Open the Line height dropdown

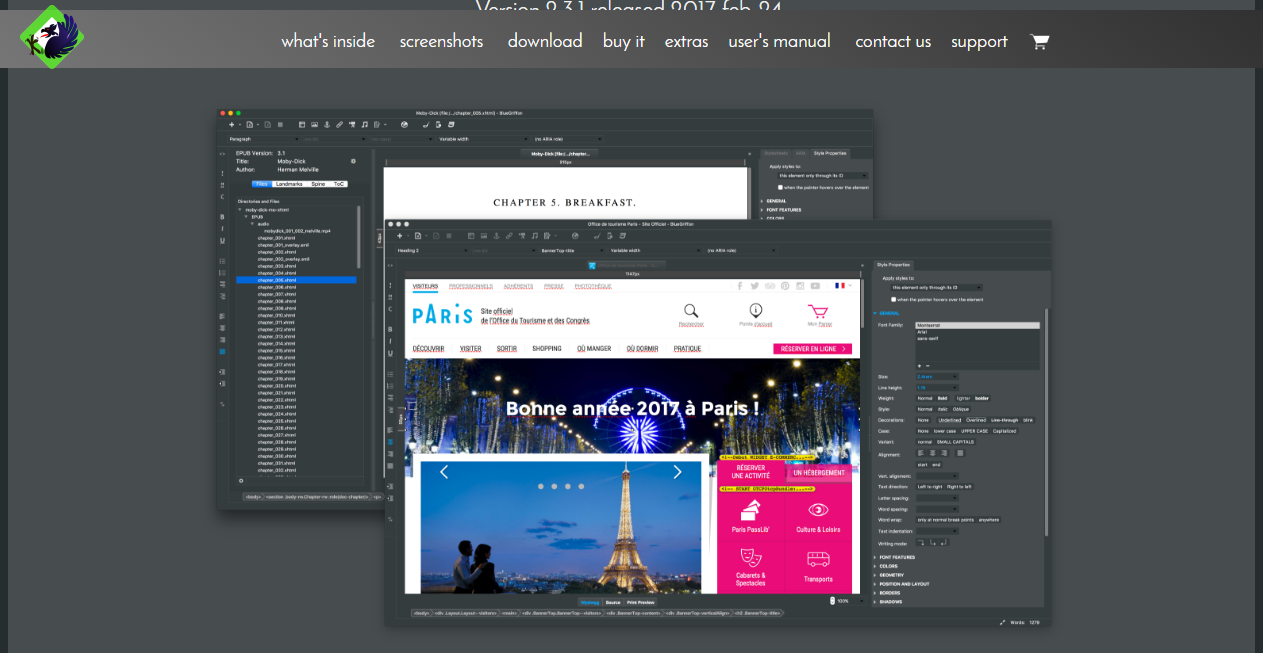tap(936, 387)
